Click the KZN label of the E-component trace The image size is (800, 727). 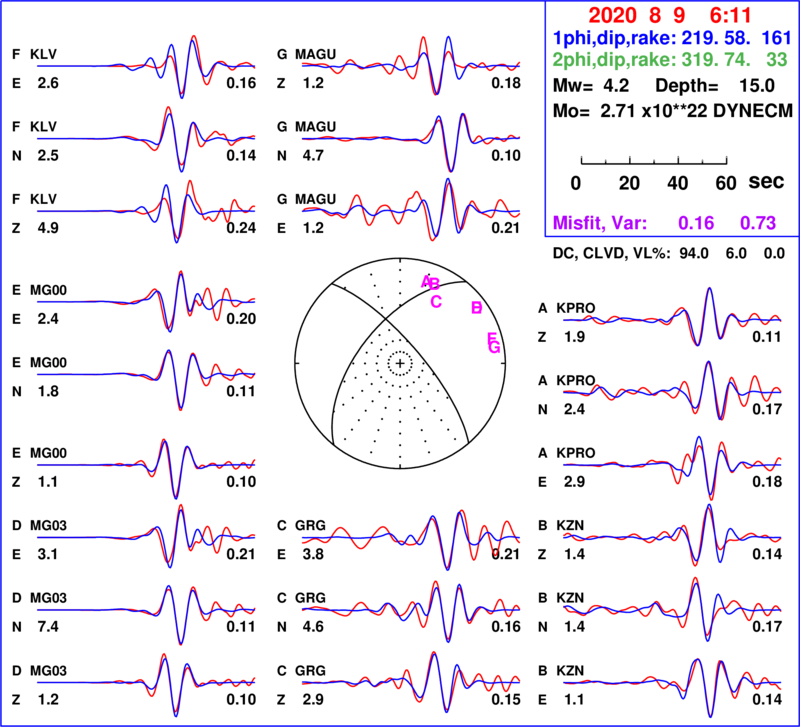pyautogui.click(x=570, y=670)
